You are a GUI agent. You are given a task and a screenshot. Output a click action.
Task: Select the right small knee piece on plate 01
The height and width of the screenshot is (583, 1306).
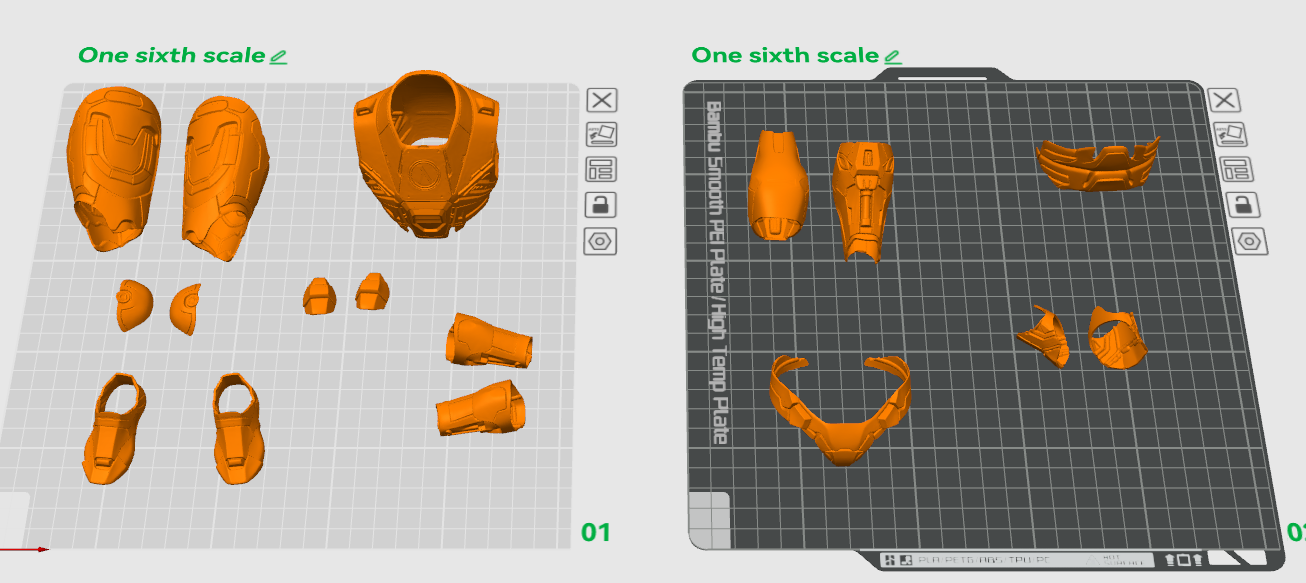372,290
